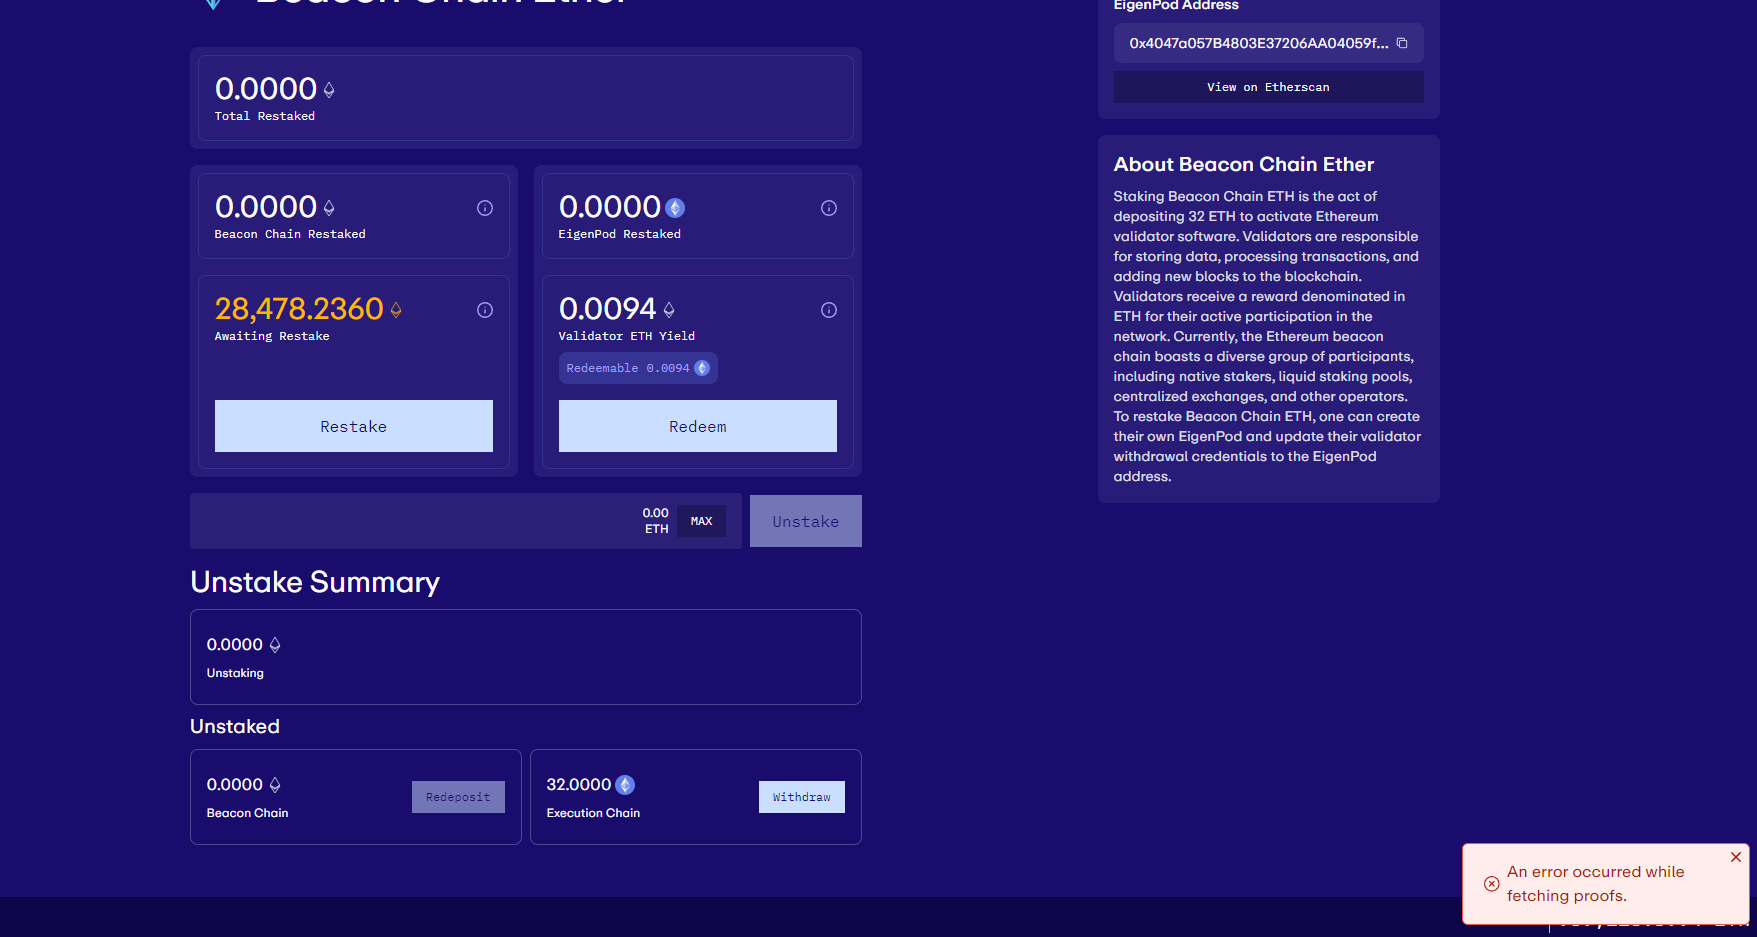Click the Unstaking label

[x=236, y=673]
